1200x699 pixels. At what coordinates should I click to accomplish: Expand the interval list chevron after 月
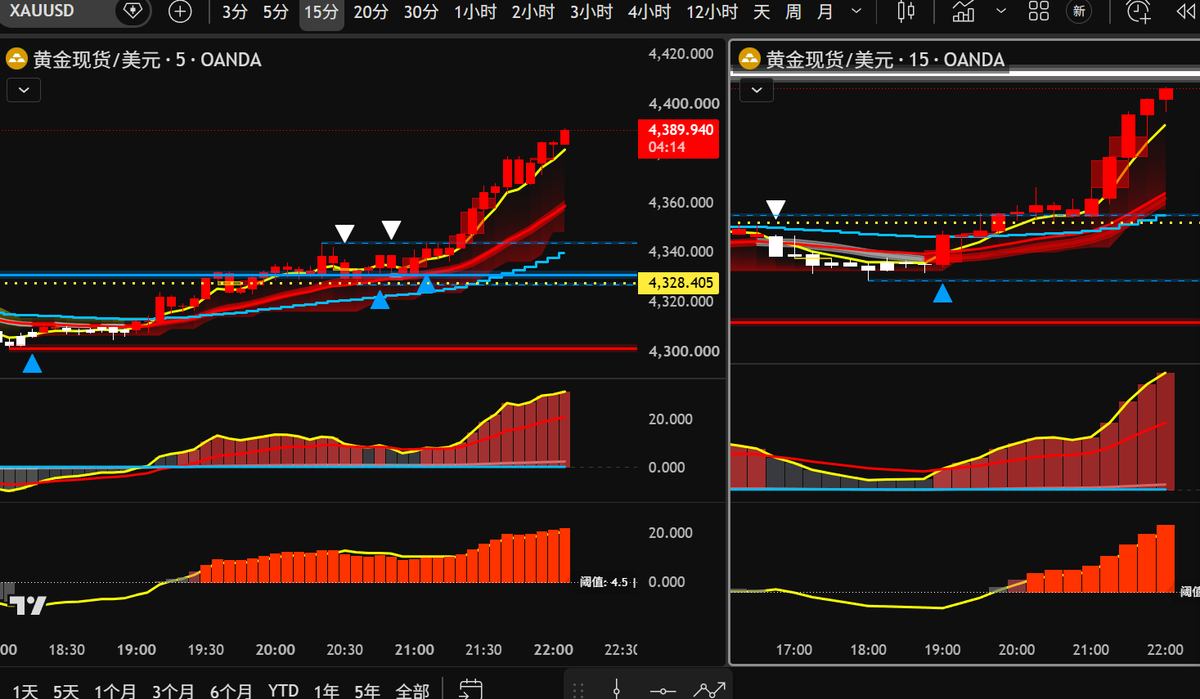[856, 12]
